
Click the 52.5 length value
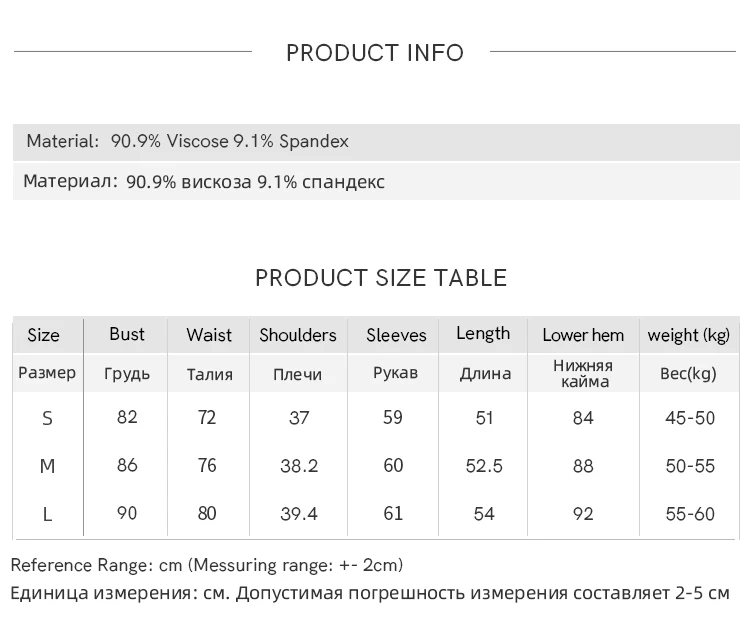[484, 466]
